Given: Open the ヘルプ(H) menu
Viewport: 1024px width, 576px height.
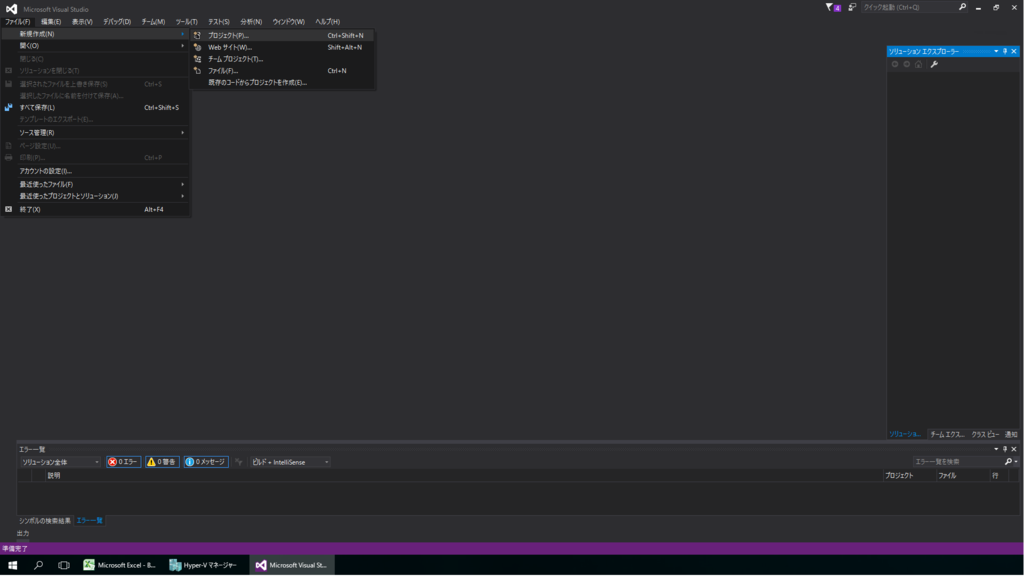Looking at the screenshot, I should tap(327, 22).
